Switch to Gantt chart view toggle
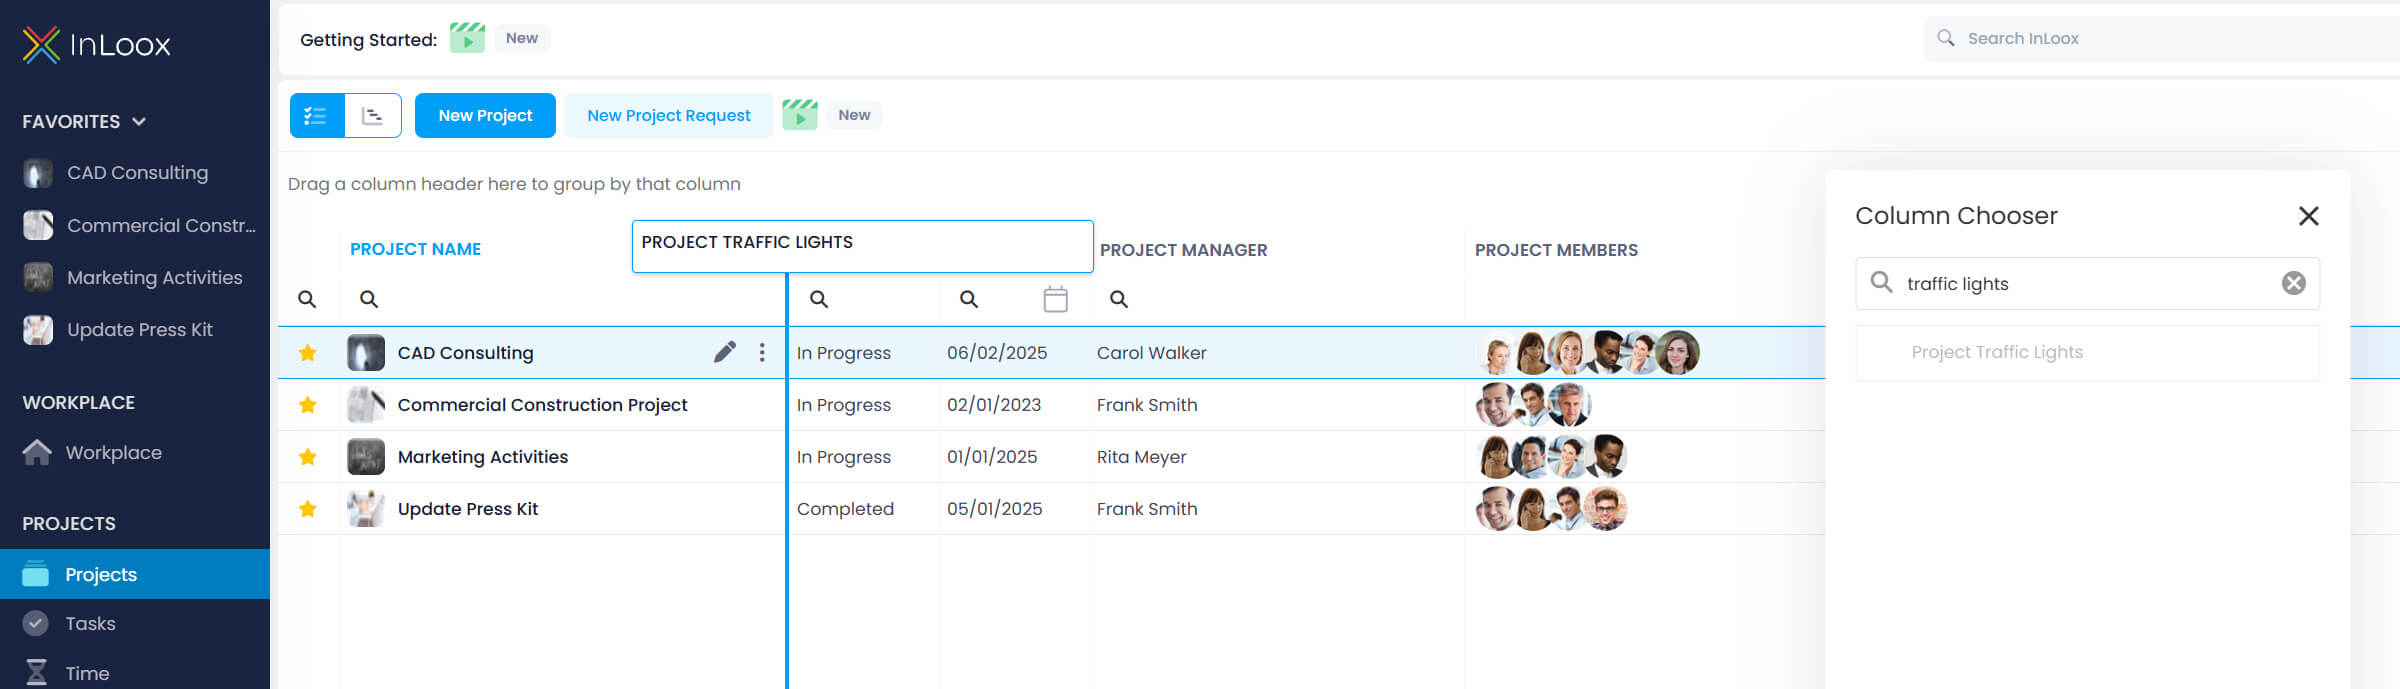This screenshot has height=689, width=2400. click(373, 116)
